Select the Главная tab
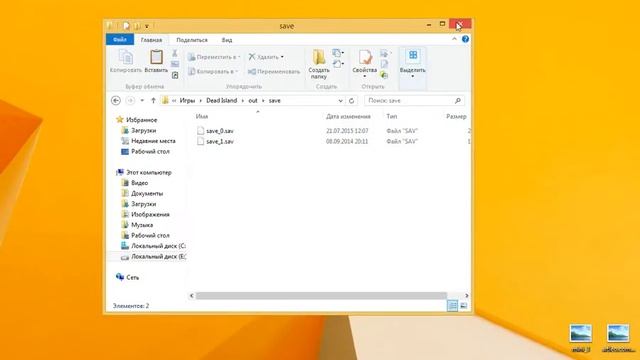This screenshot has height=360, width=640. (151, 40)
